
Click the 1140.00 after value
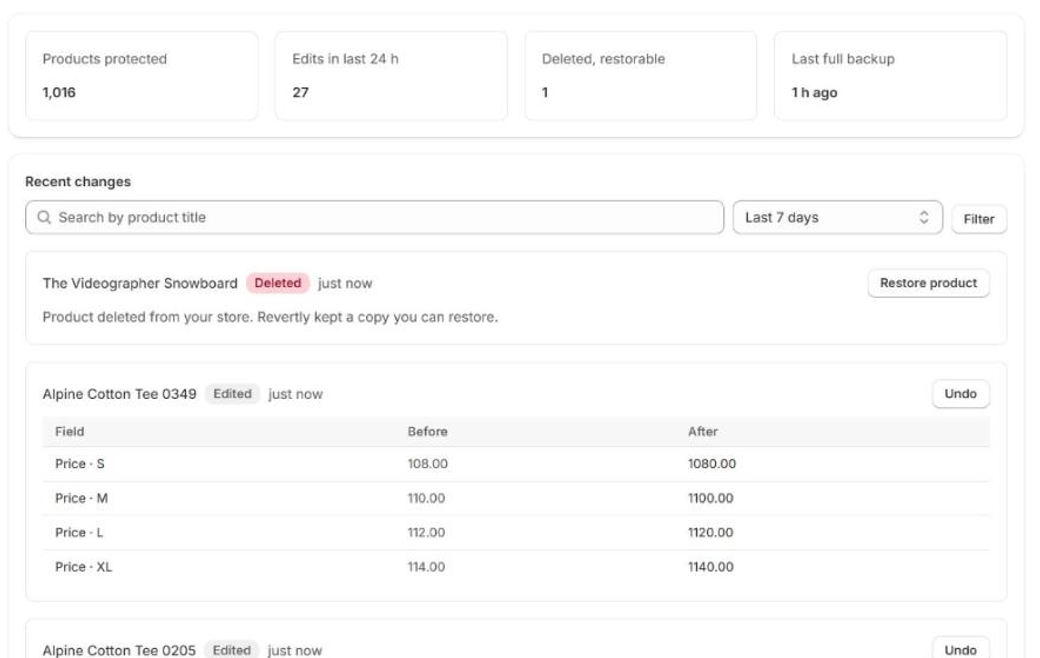point(710,567)
